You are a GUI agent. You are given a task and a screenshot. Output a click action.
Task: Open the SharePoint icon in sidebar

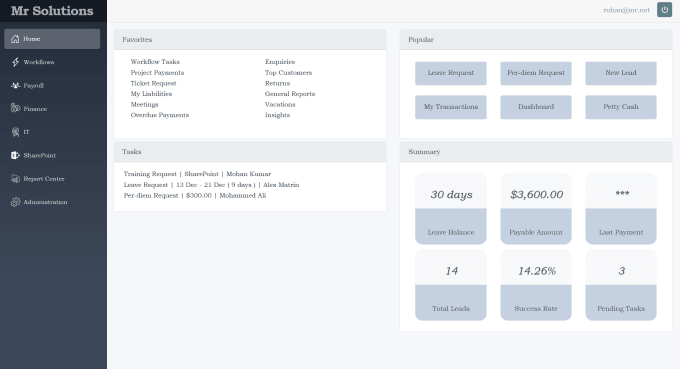[x=15, y=155]
